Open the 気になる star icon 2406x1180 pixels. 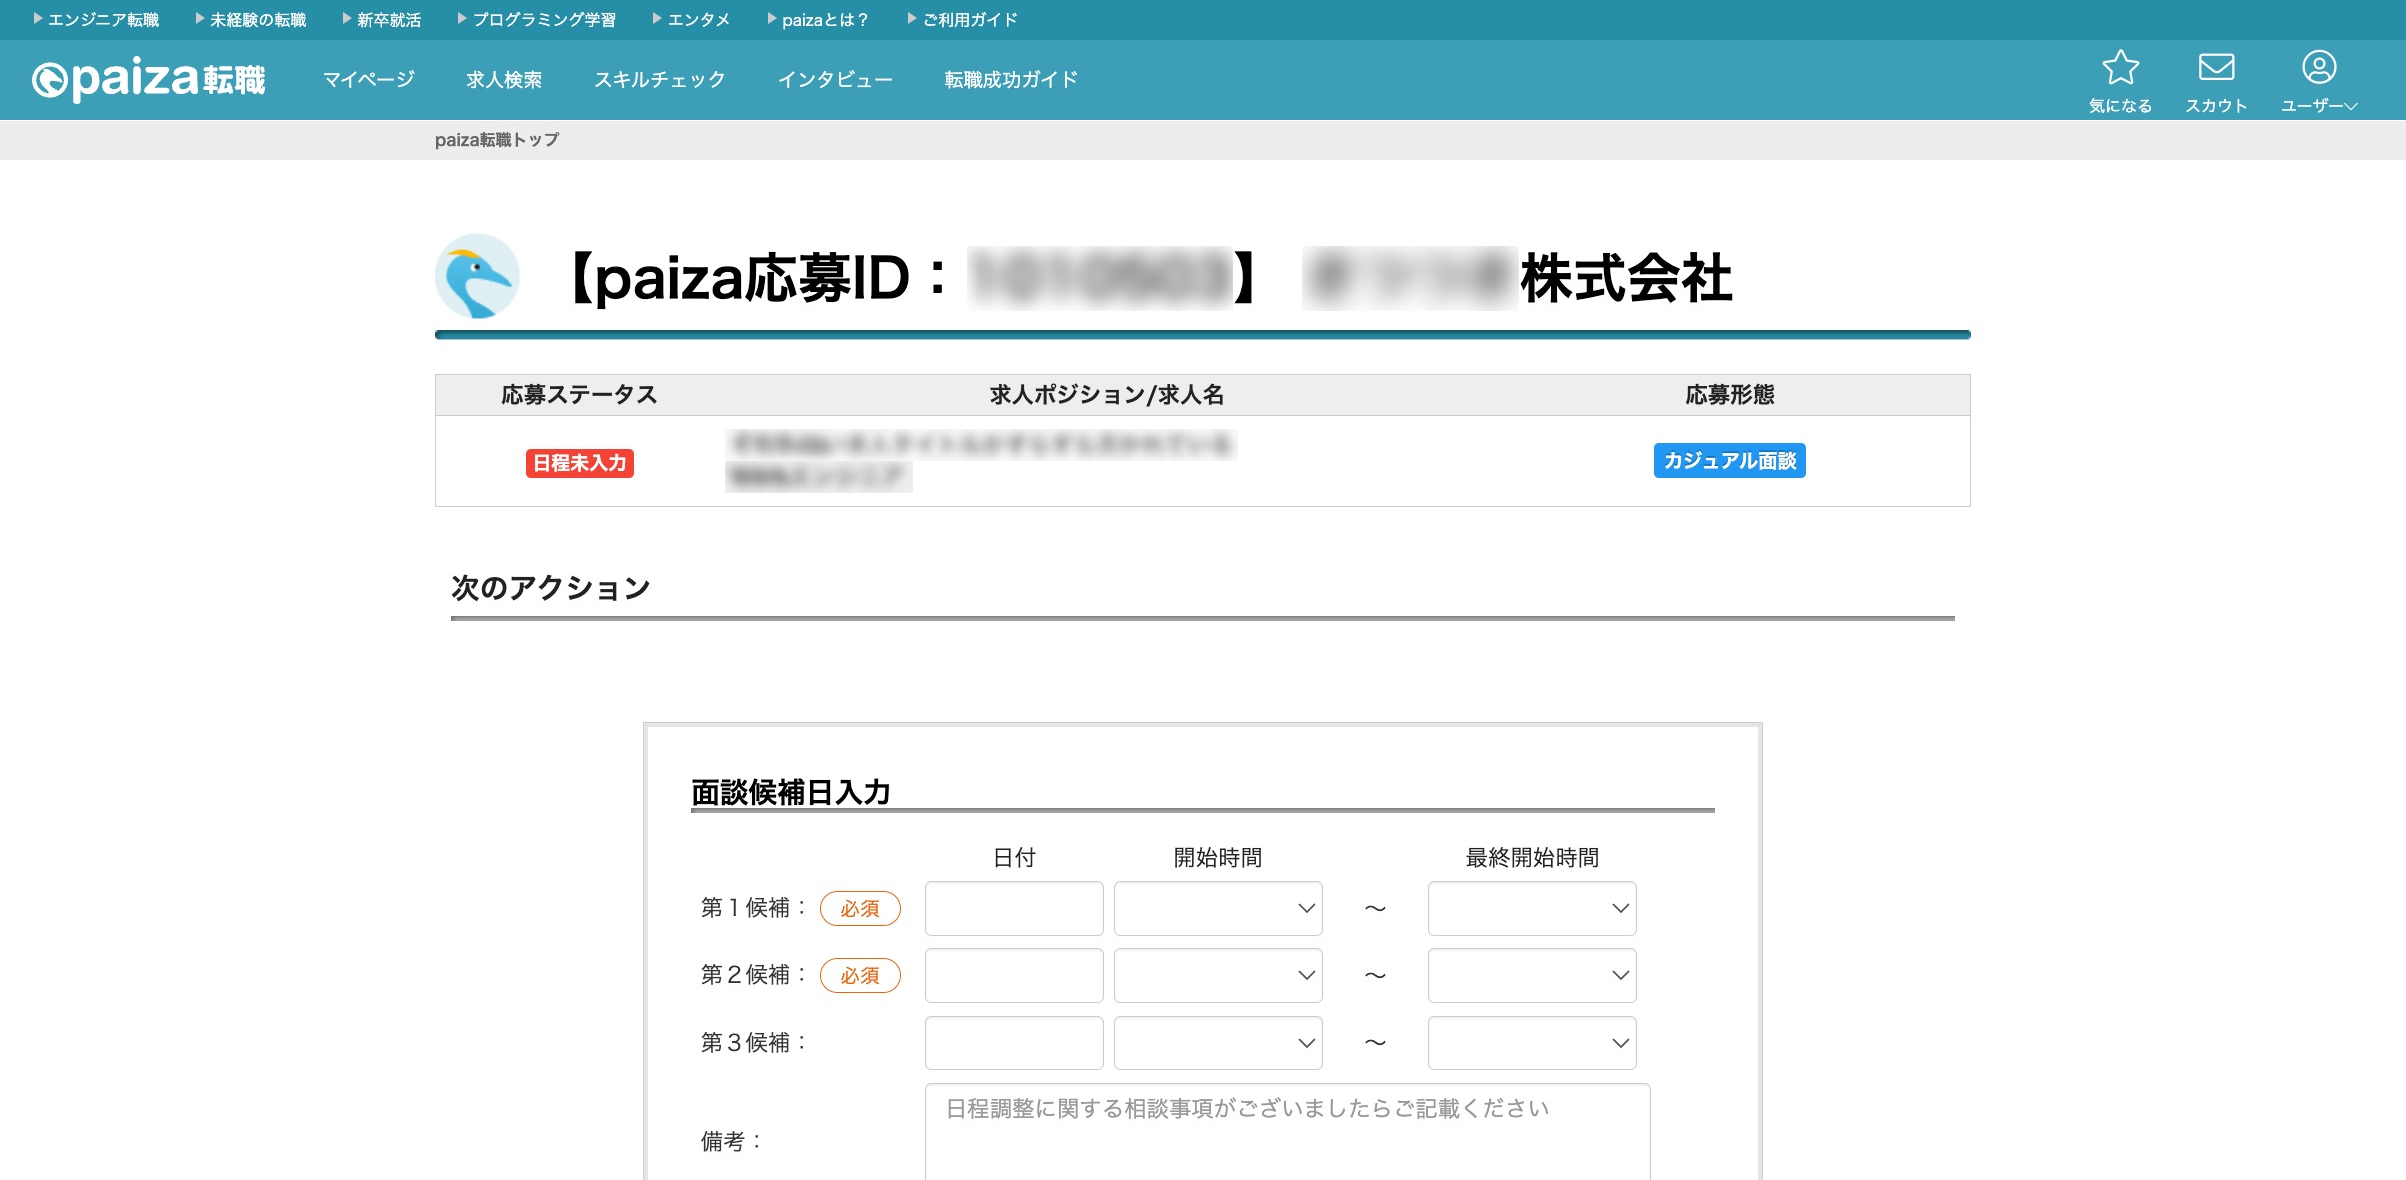coord(2120,81)
